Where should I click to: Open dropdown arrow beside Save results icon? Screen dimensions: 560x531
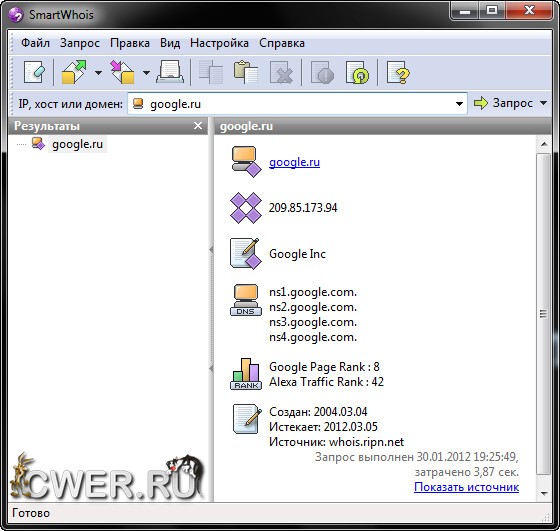(x=146, y=73)
